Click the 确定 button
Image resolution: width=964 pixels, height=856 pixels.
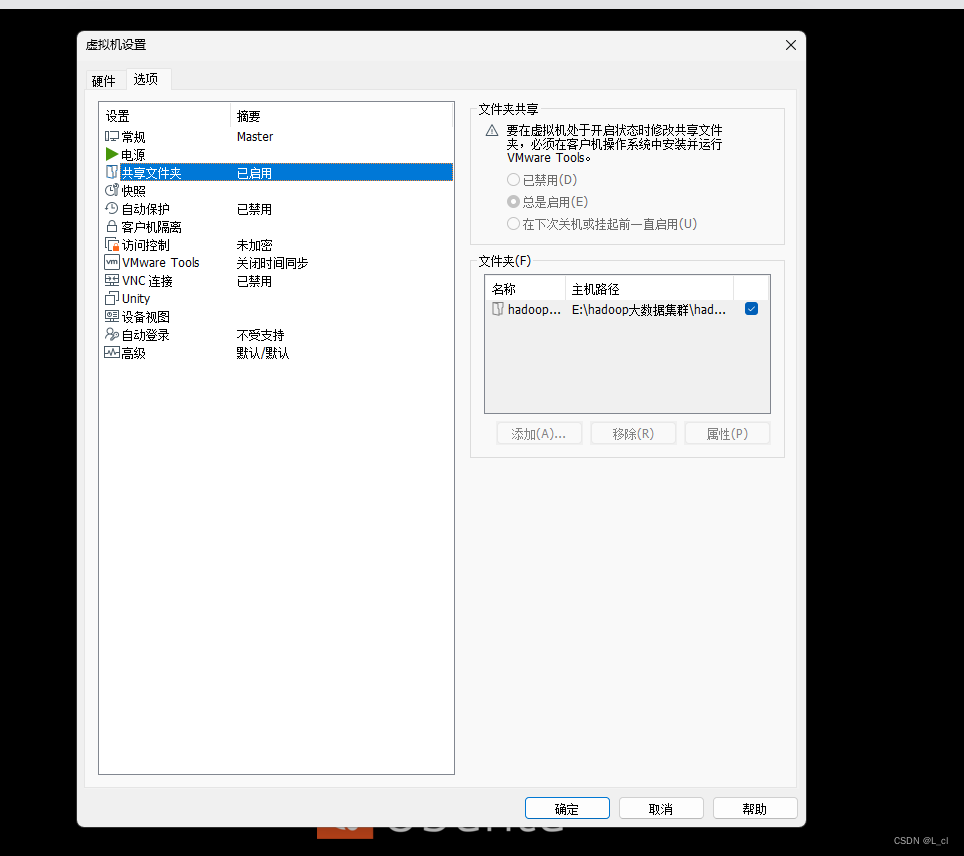(x=567, y=809)
